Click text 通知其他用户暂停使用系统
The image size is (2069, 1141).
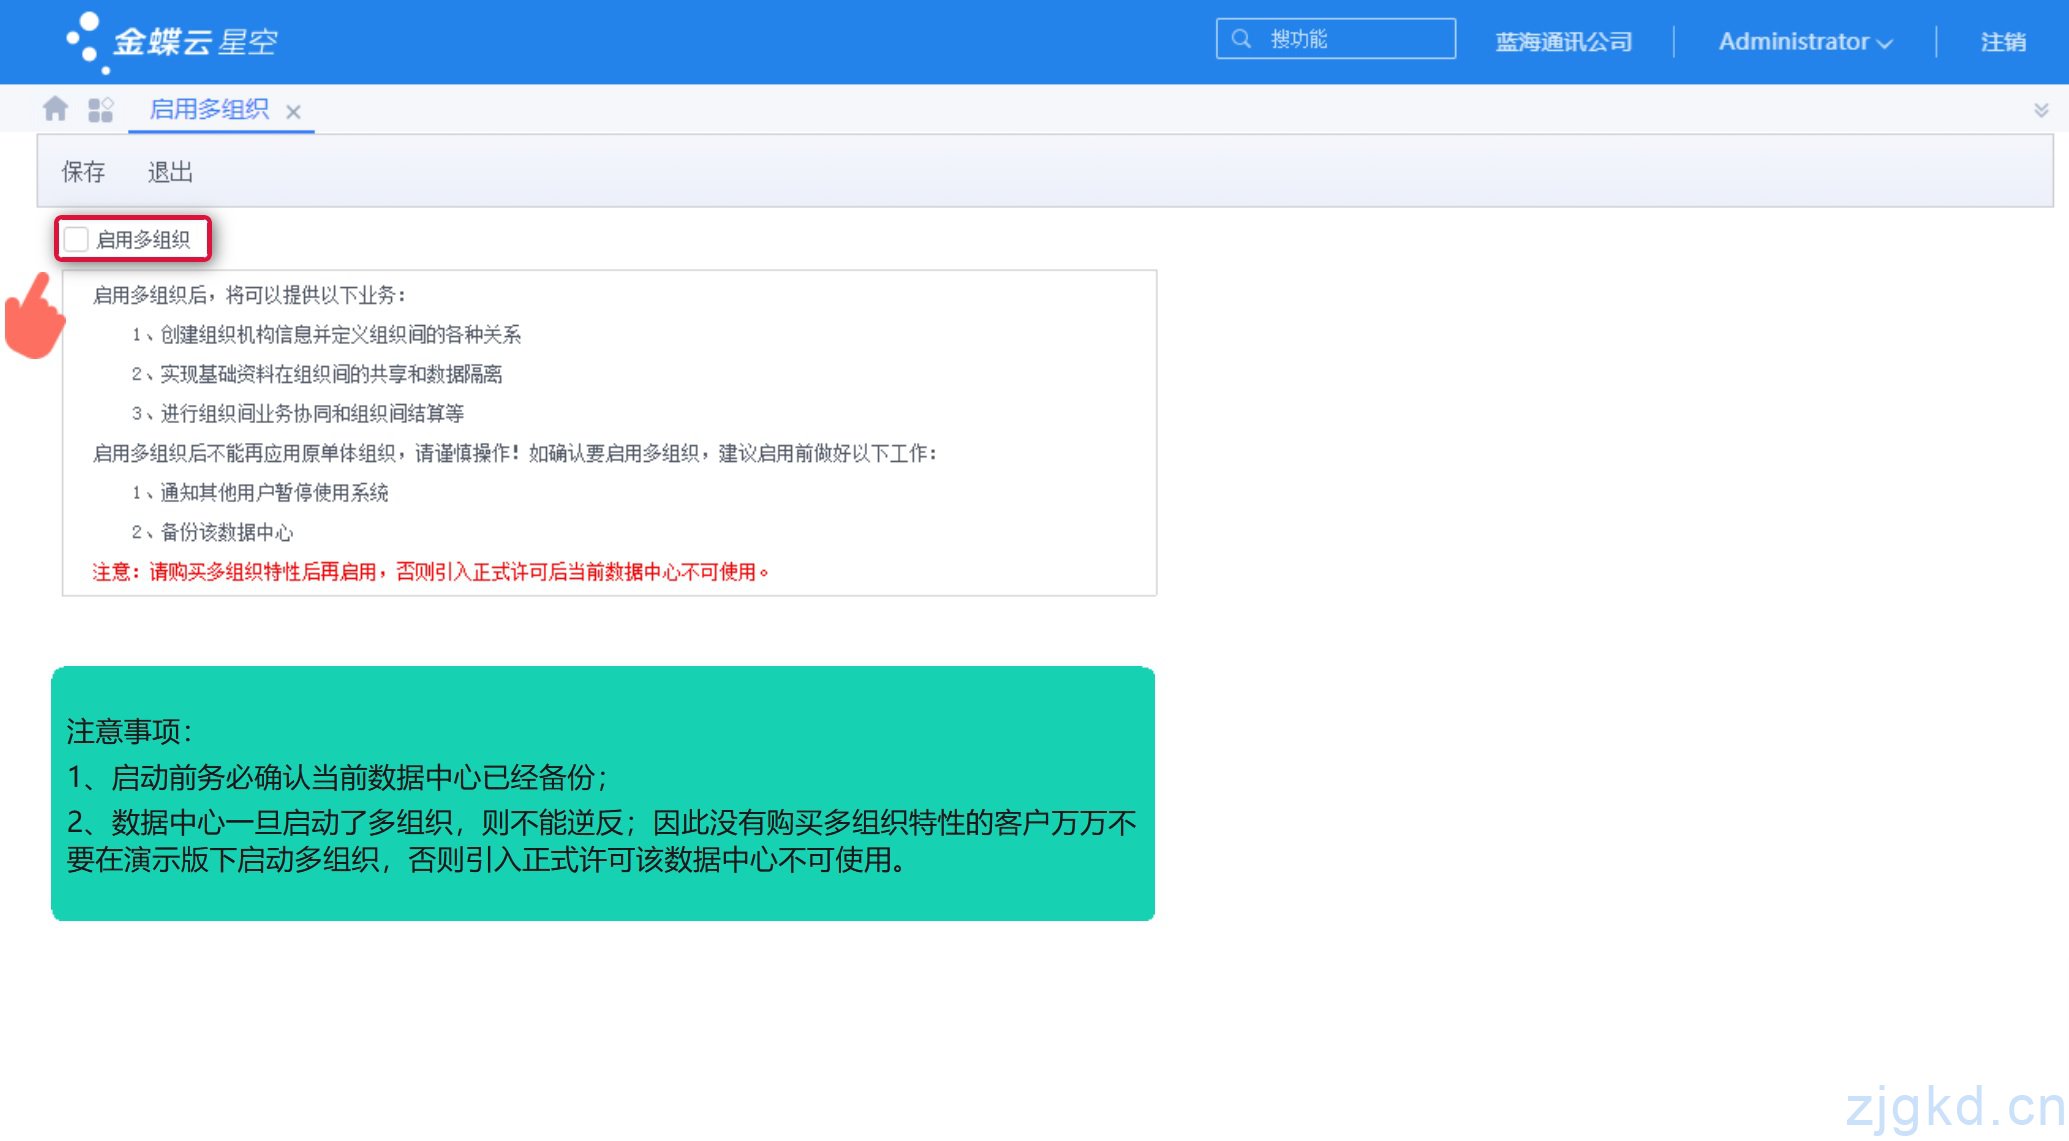[274, 492]
